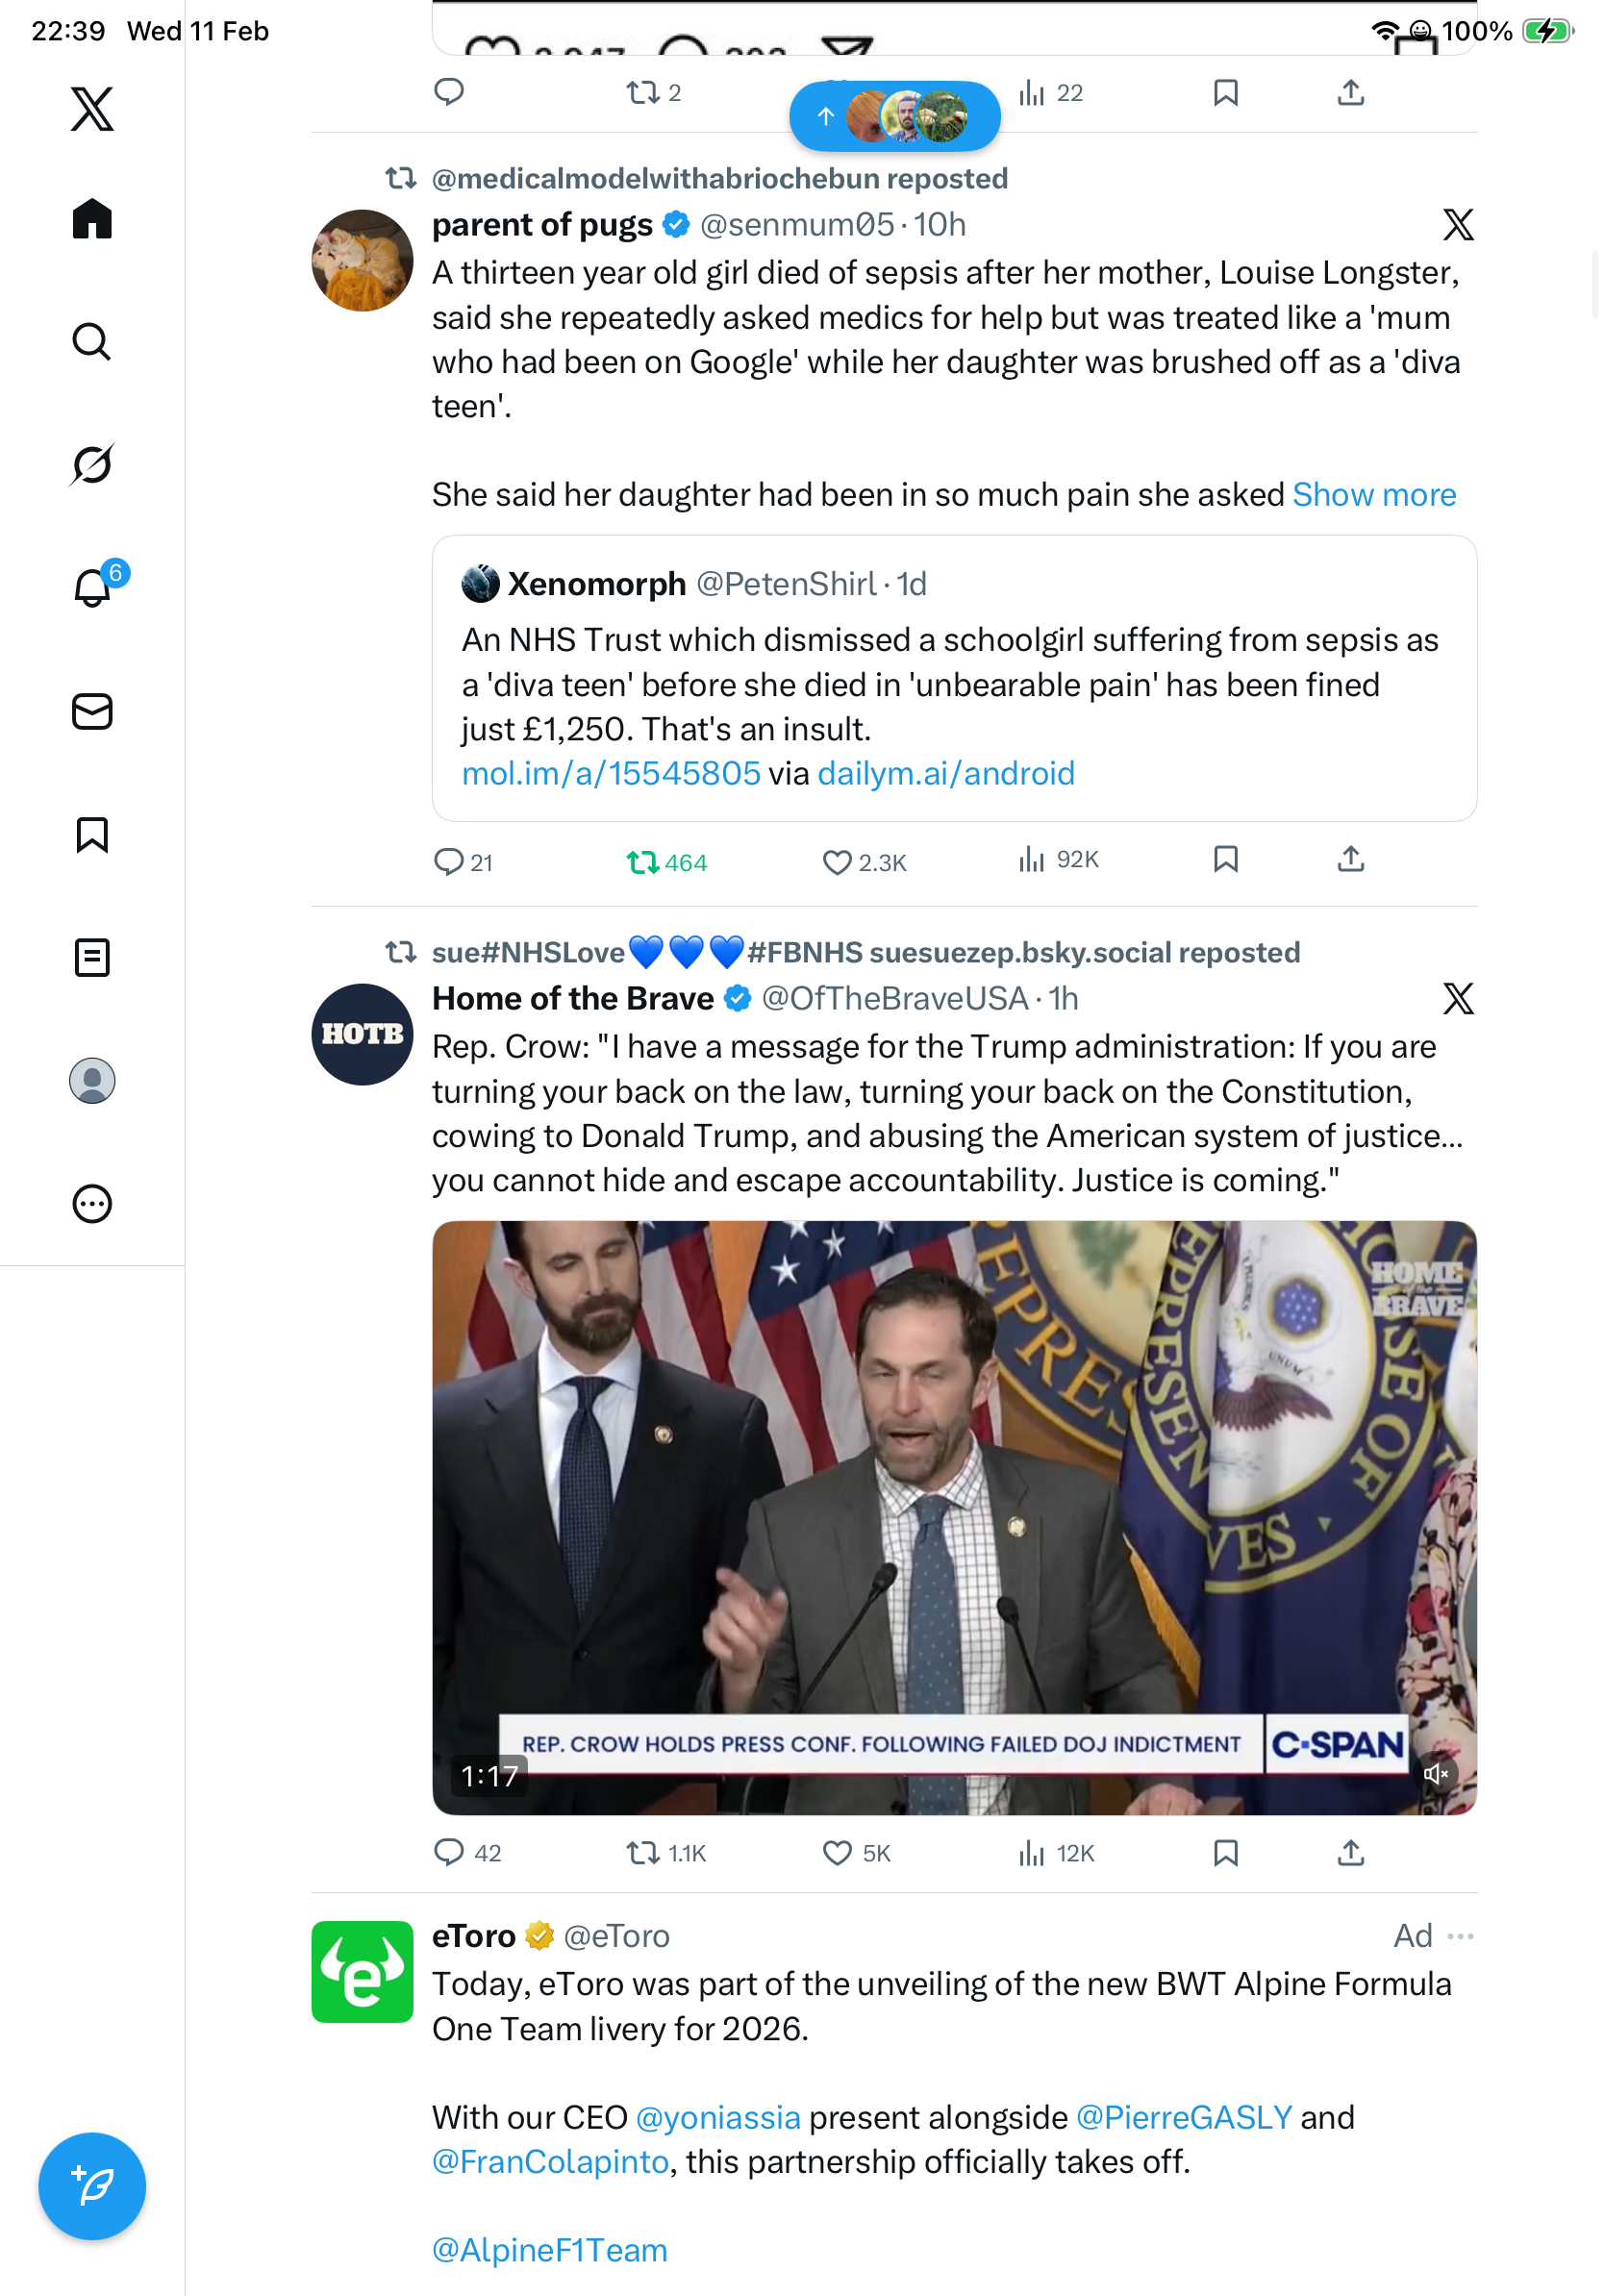Open Bookmarks in the sidebar
The width and height of the screenshot is (1604, 2296).
click(92, 835)
